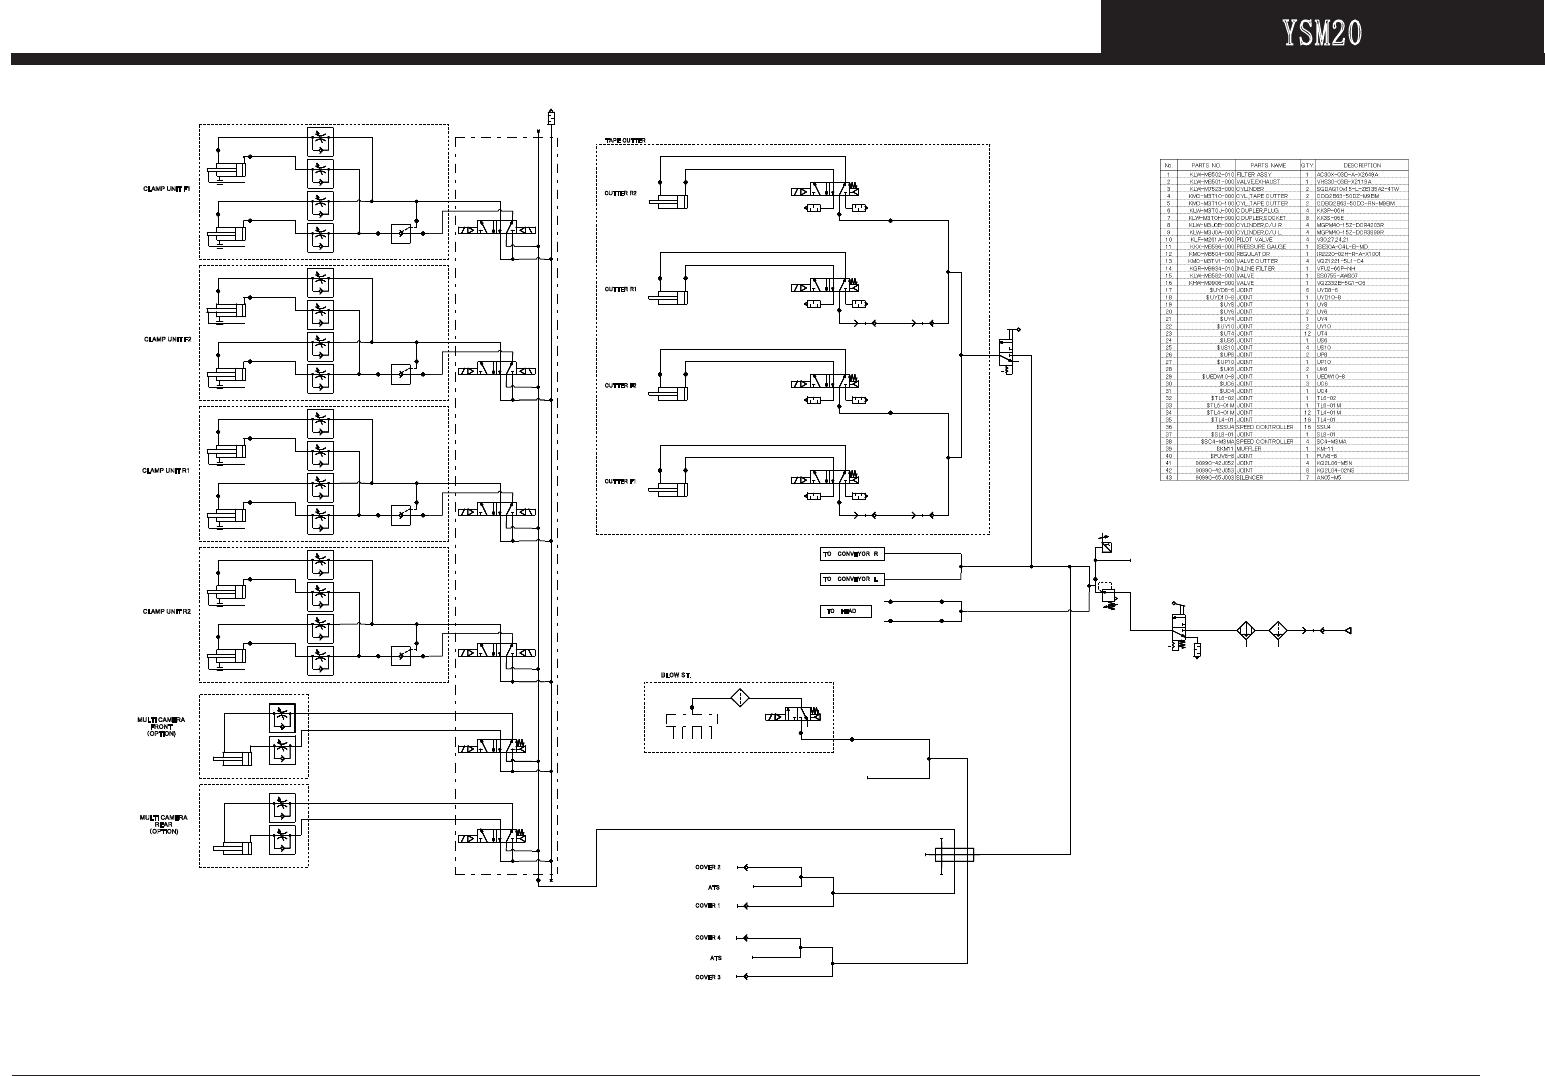Click the COVER 2 label
Viewport: 1545px width, 1076px height.
click(707, 867)
